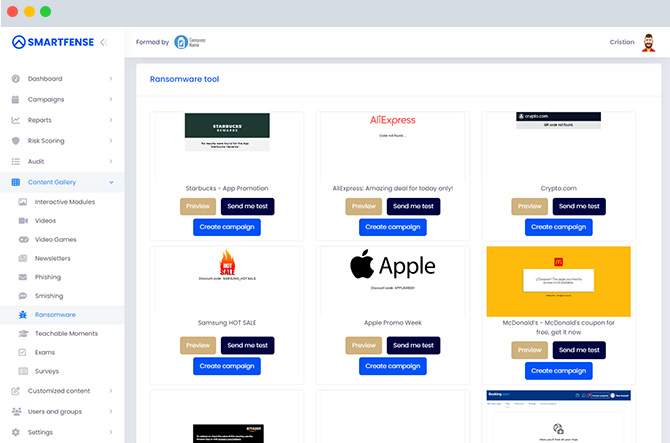
Task: Click the Users and groups people icon
Action: [16, 411]
